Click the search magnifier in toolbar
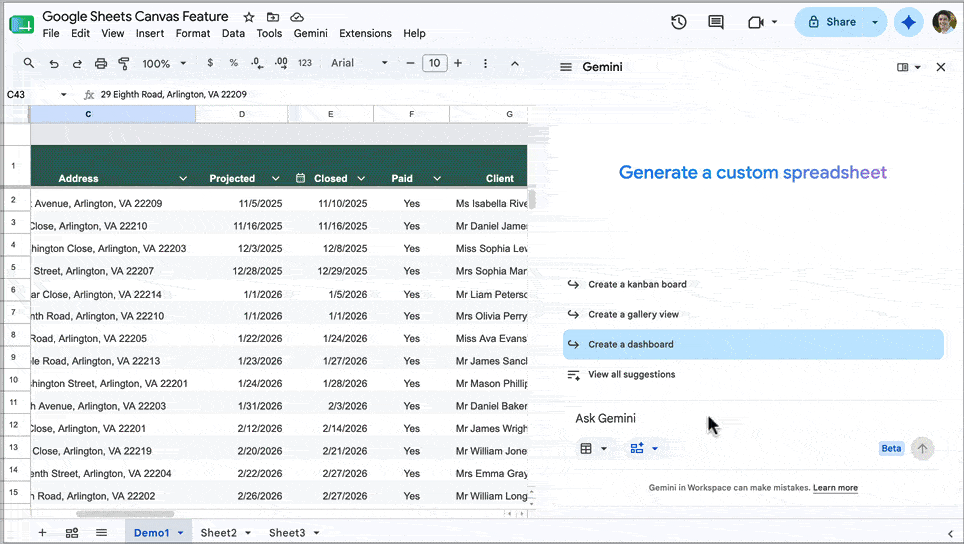Image resolution: width=964 pixels, height=544 pixels. 29,63
